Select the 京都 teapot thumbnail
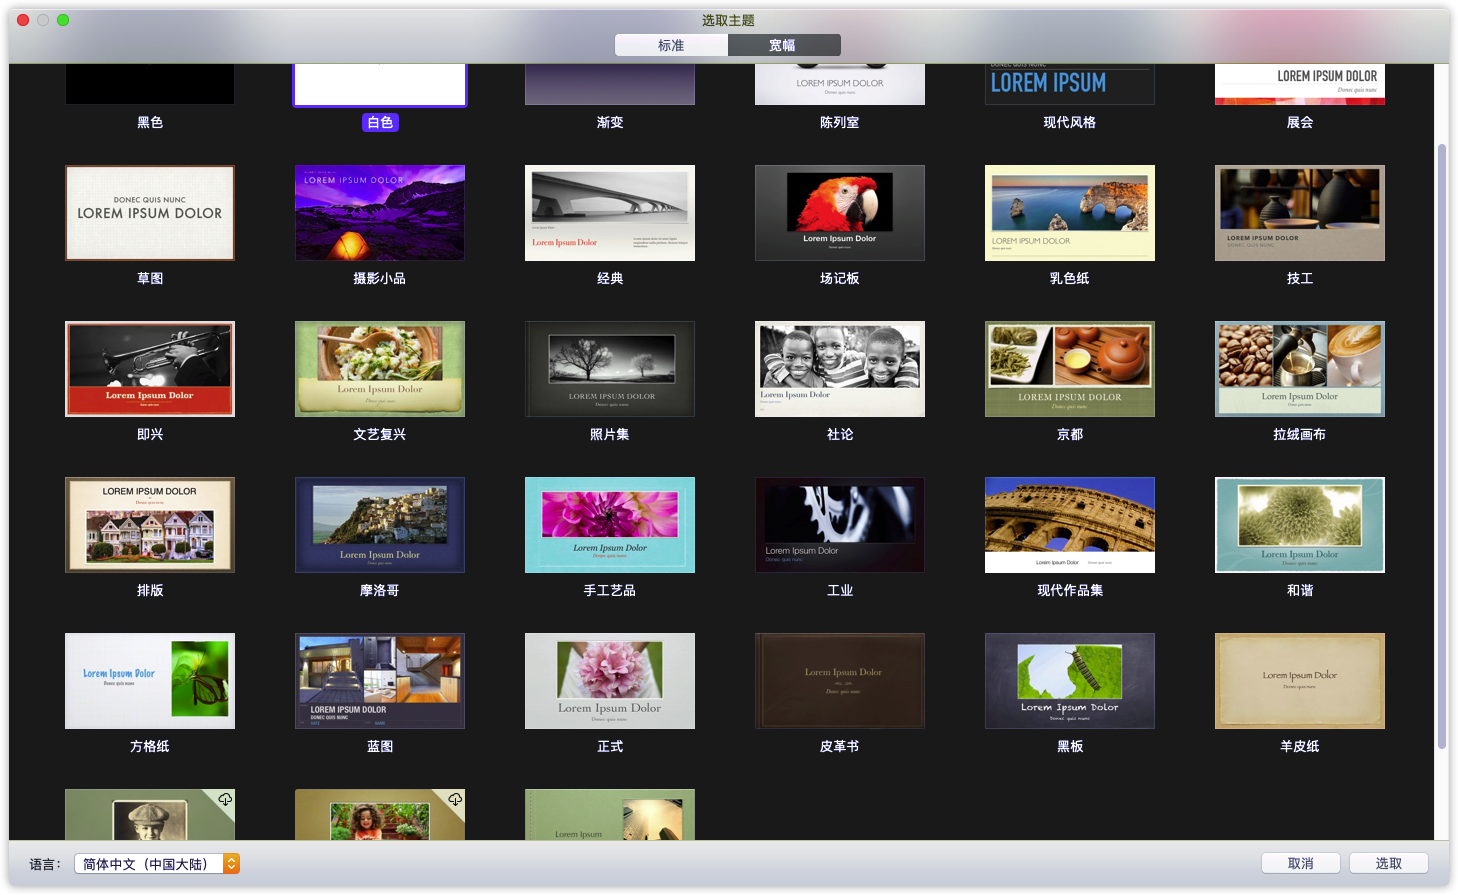 [1070, 369]
